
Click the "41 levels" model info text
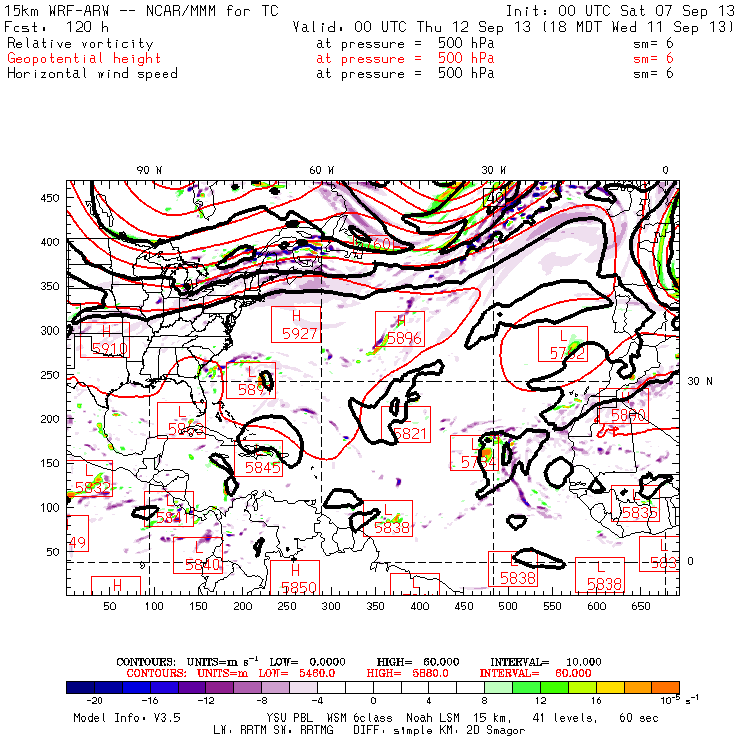coord(565,718)
